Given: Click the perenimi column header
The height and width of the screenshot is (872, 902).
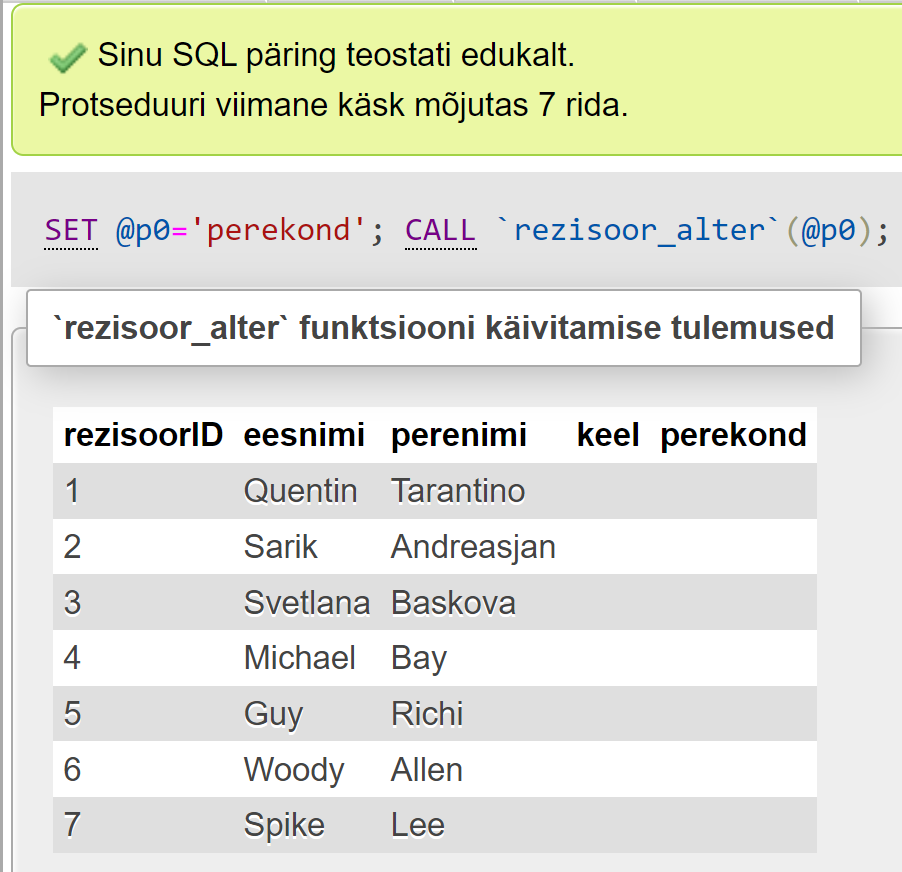Looking at the screenshot, I should coord(458,435).
